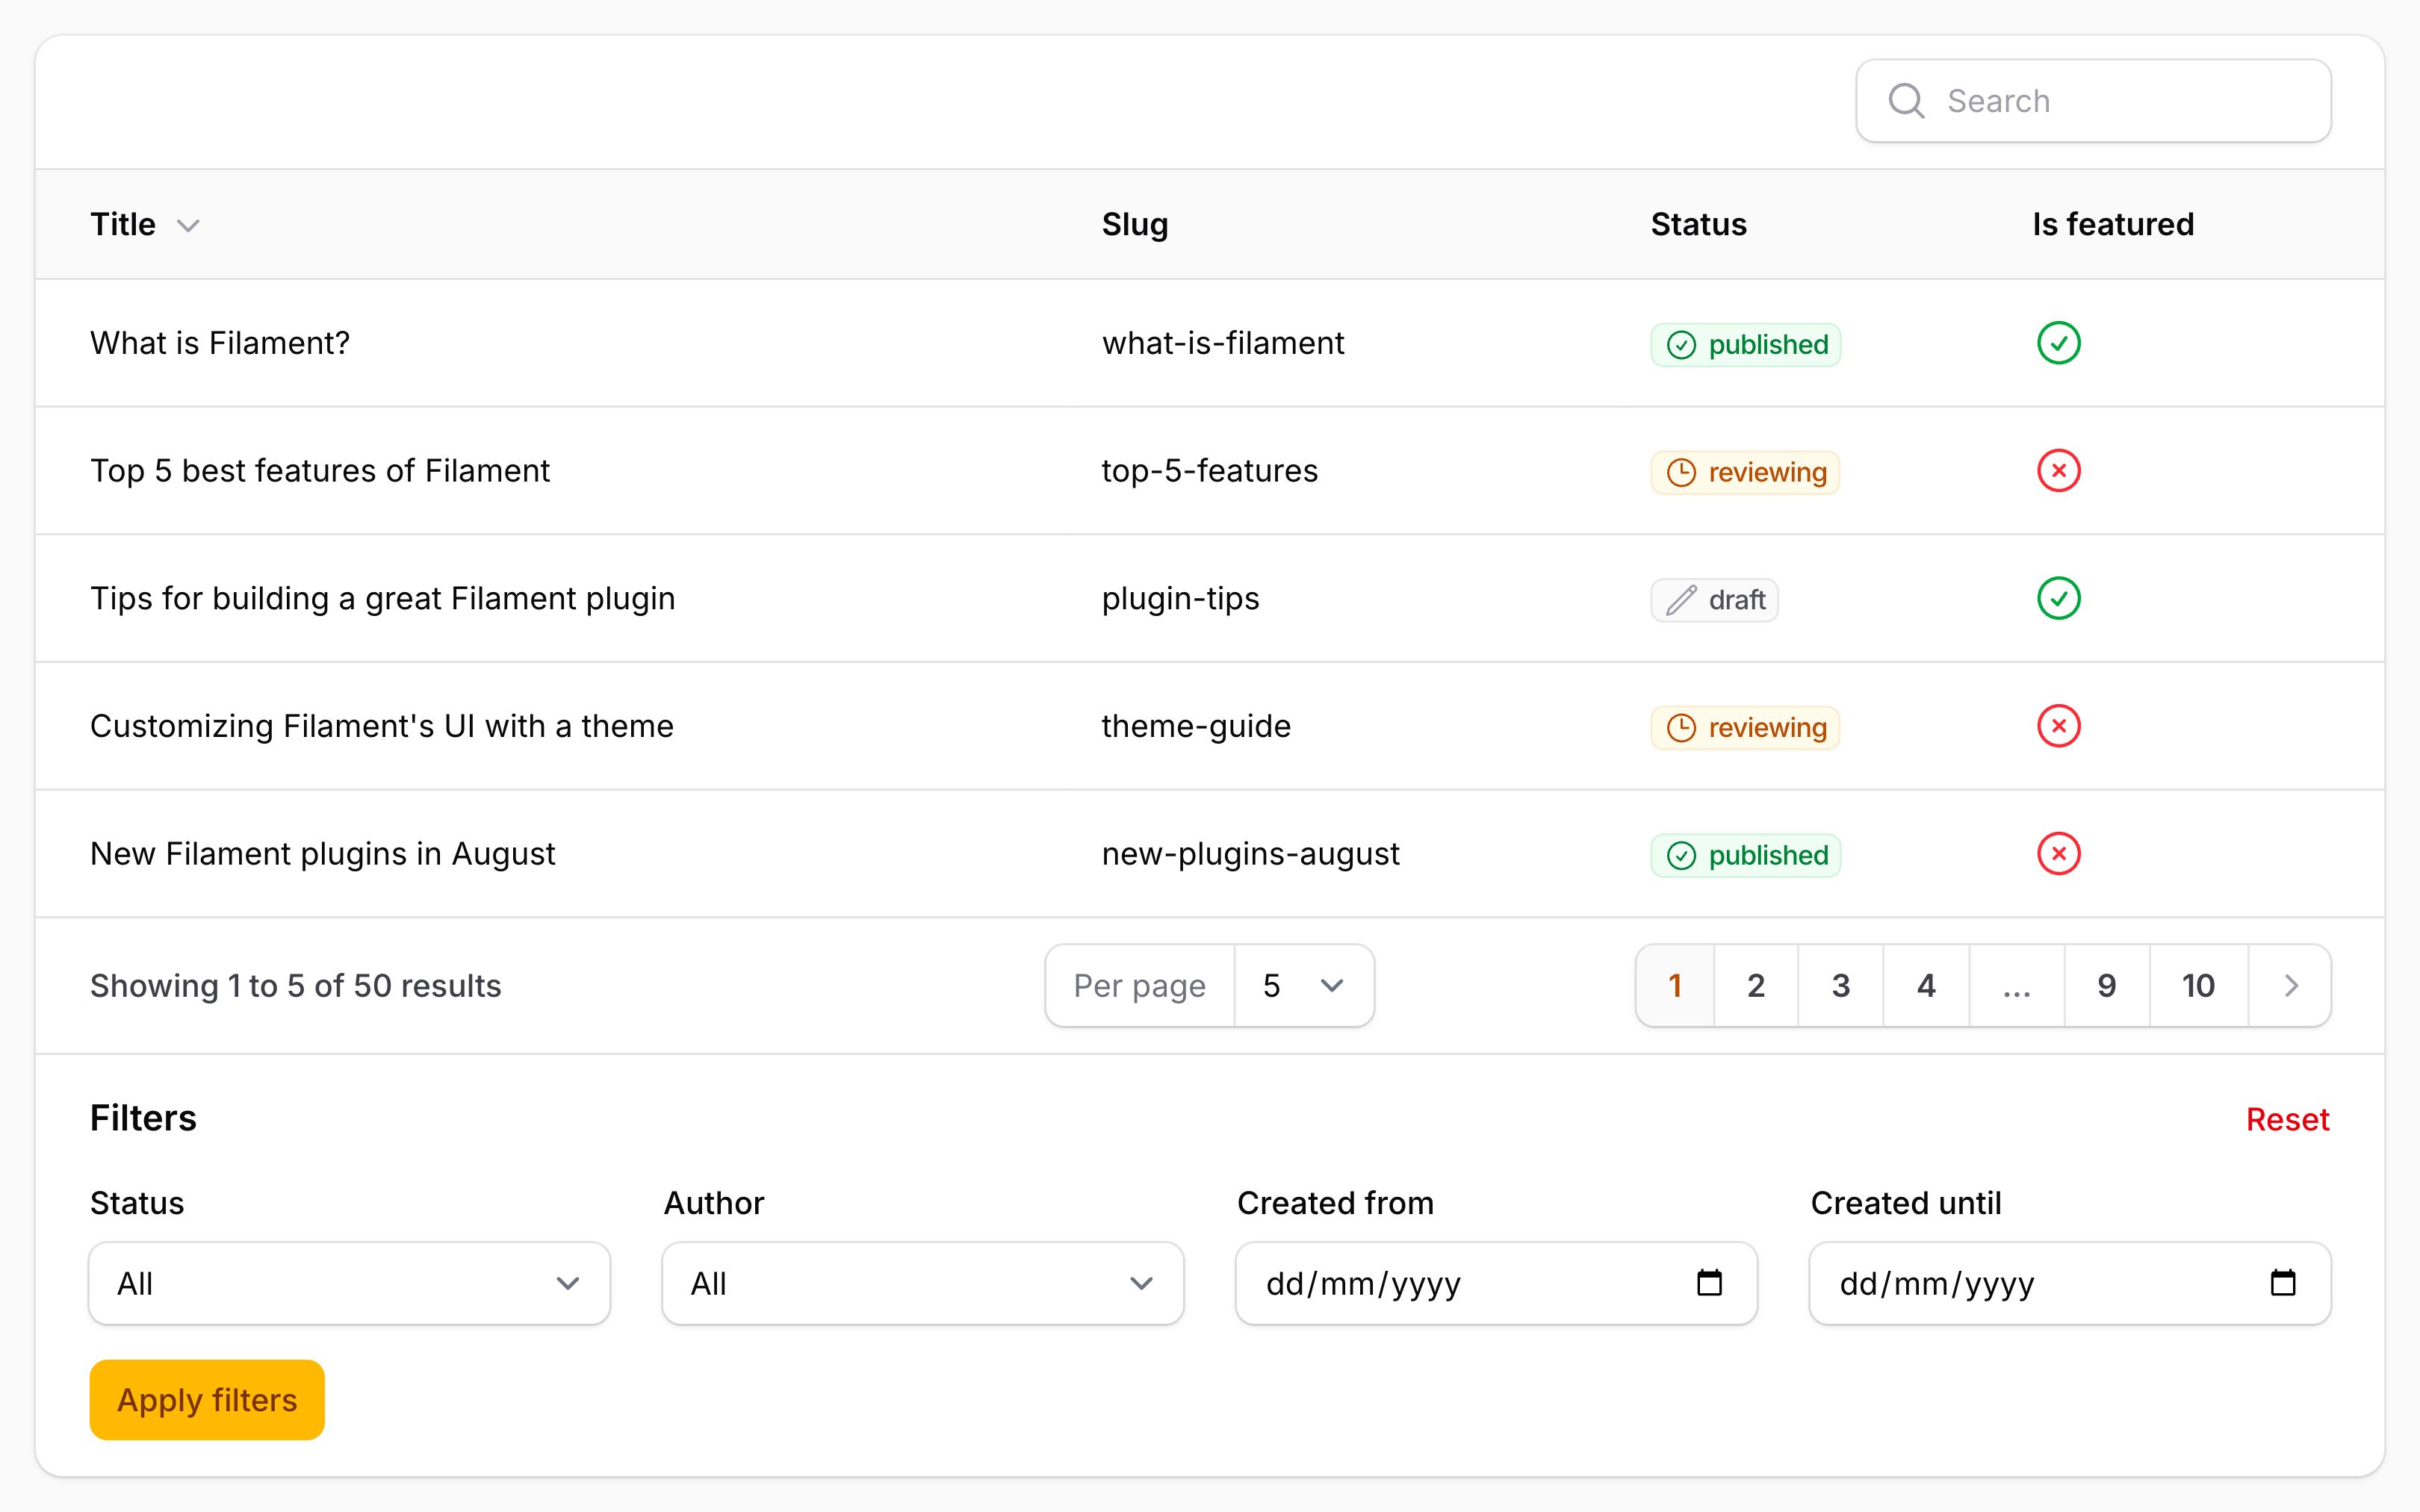Click the draft status badge with pencil icon
The width and height of the screenshot is (2420, 1512).
coord(1714,600)
